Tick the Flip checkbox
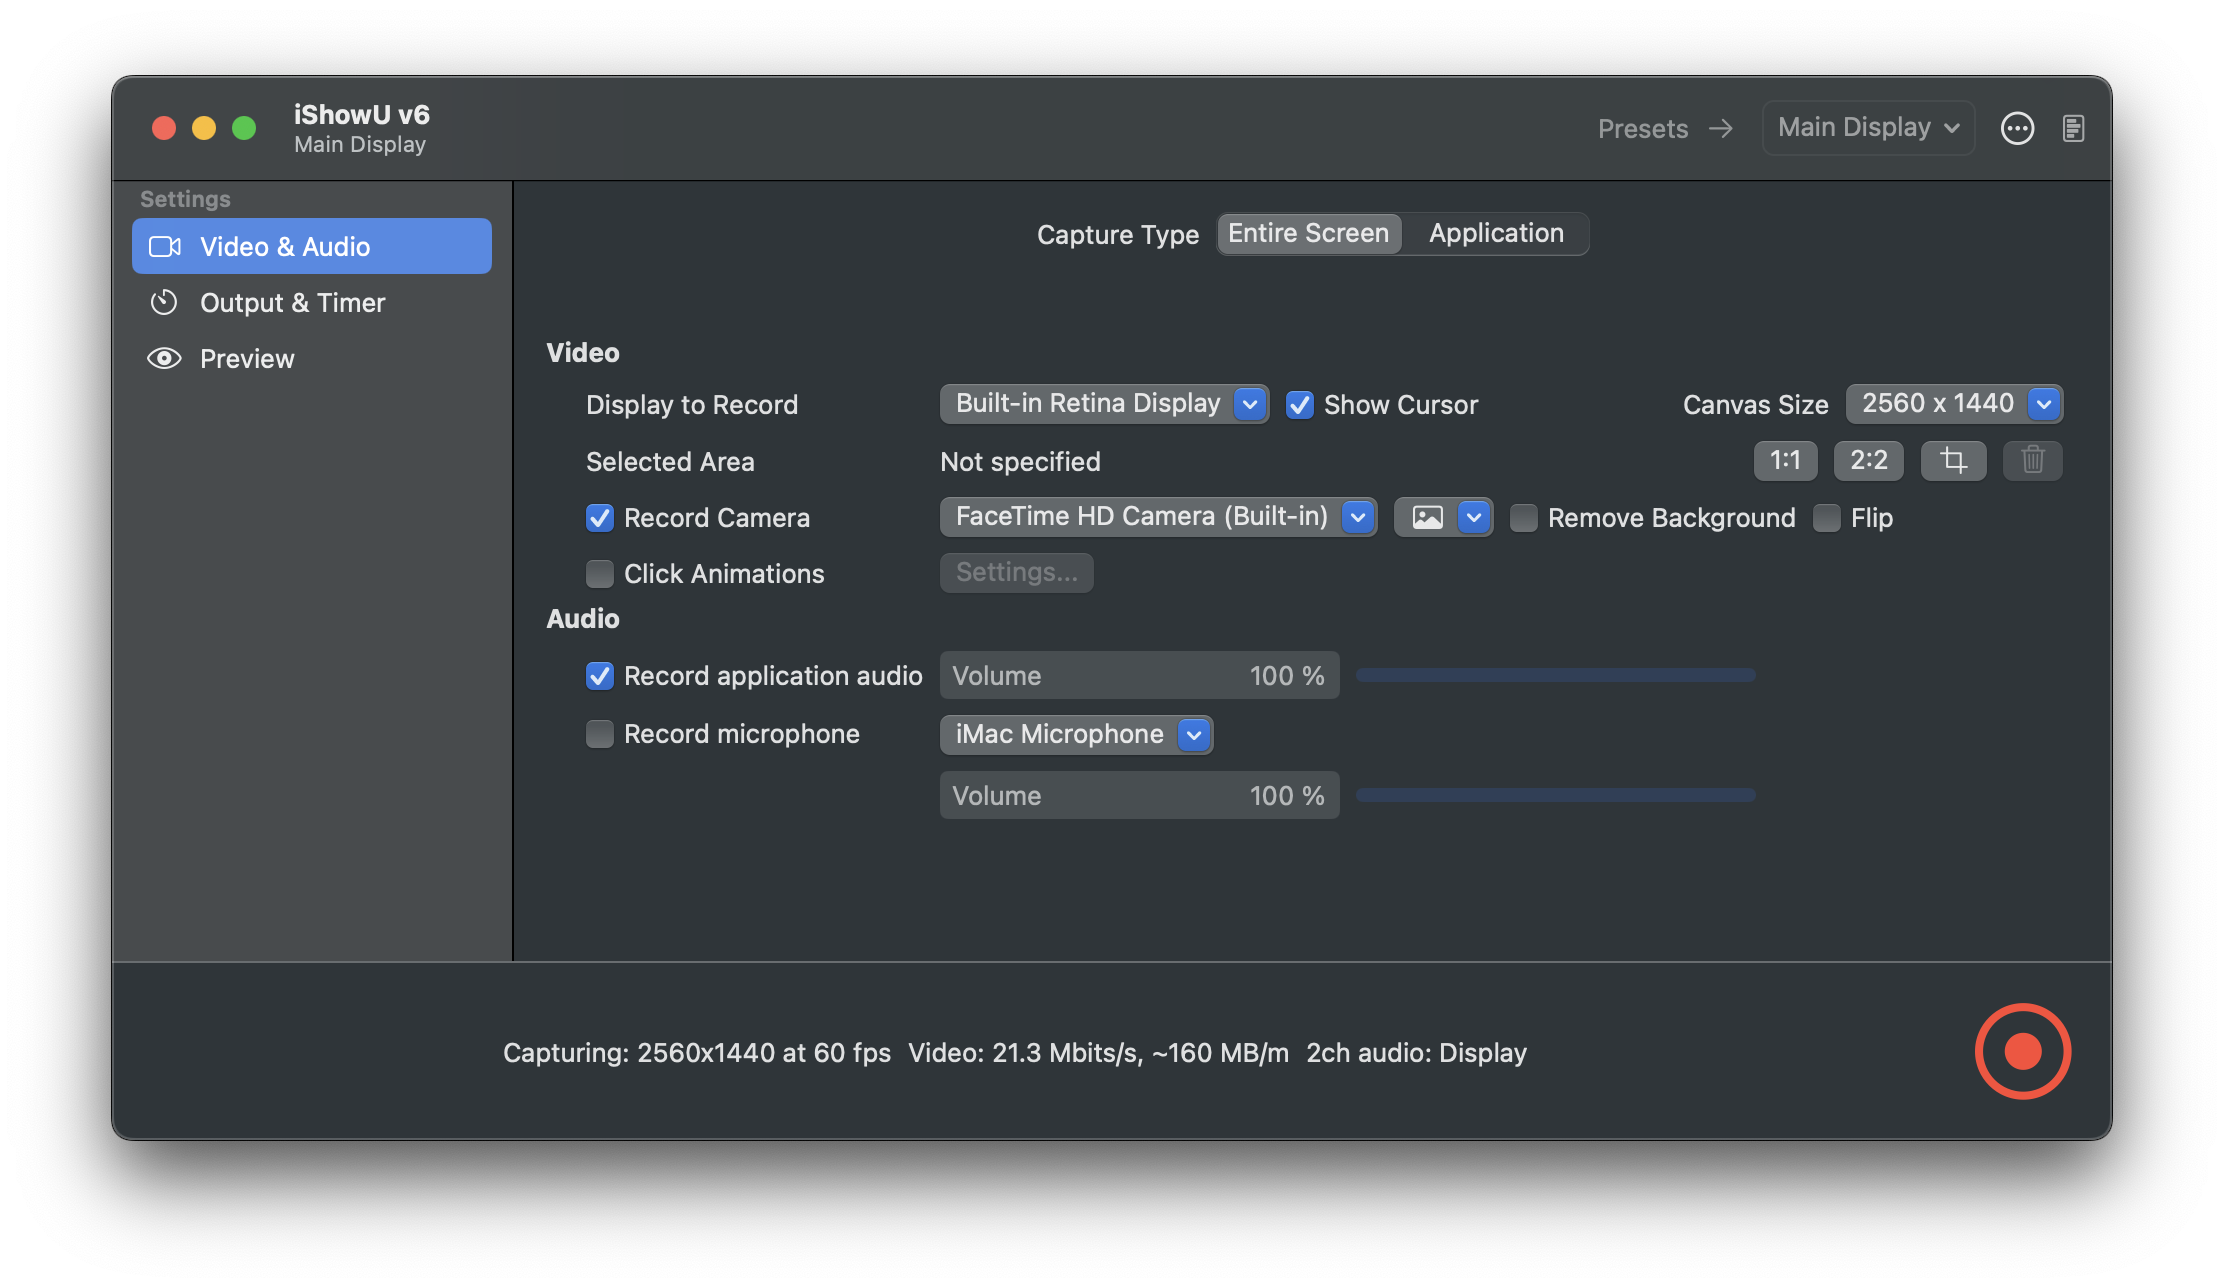The width and height of the screenshot is (2224, 1288). click(1826, 518)
